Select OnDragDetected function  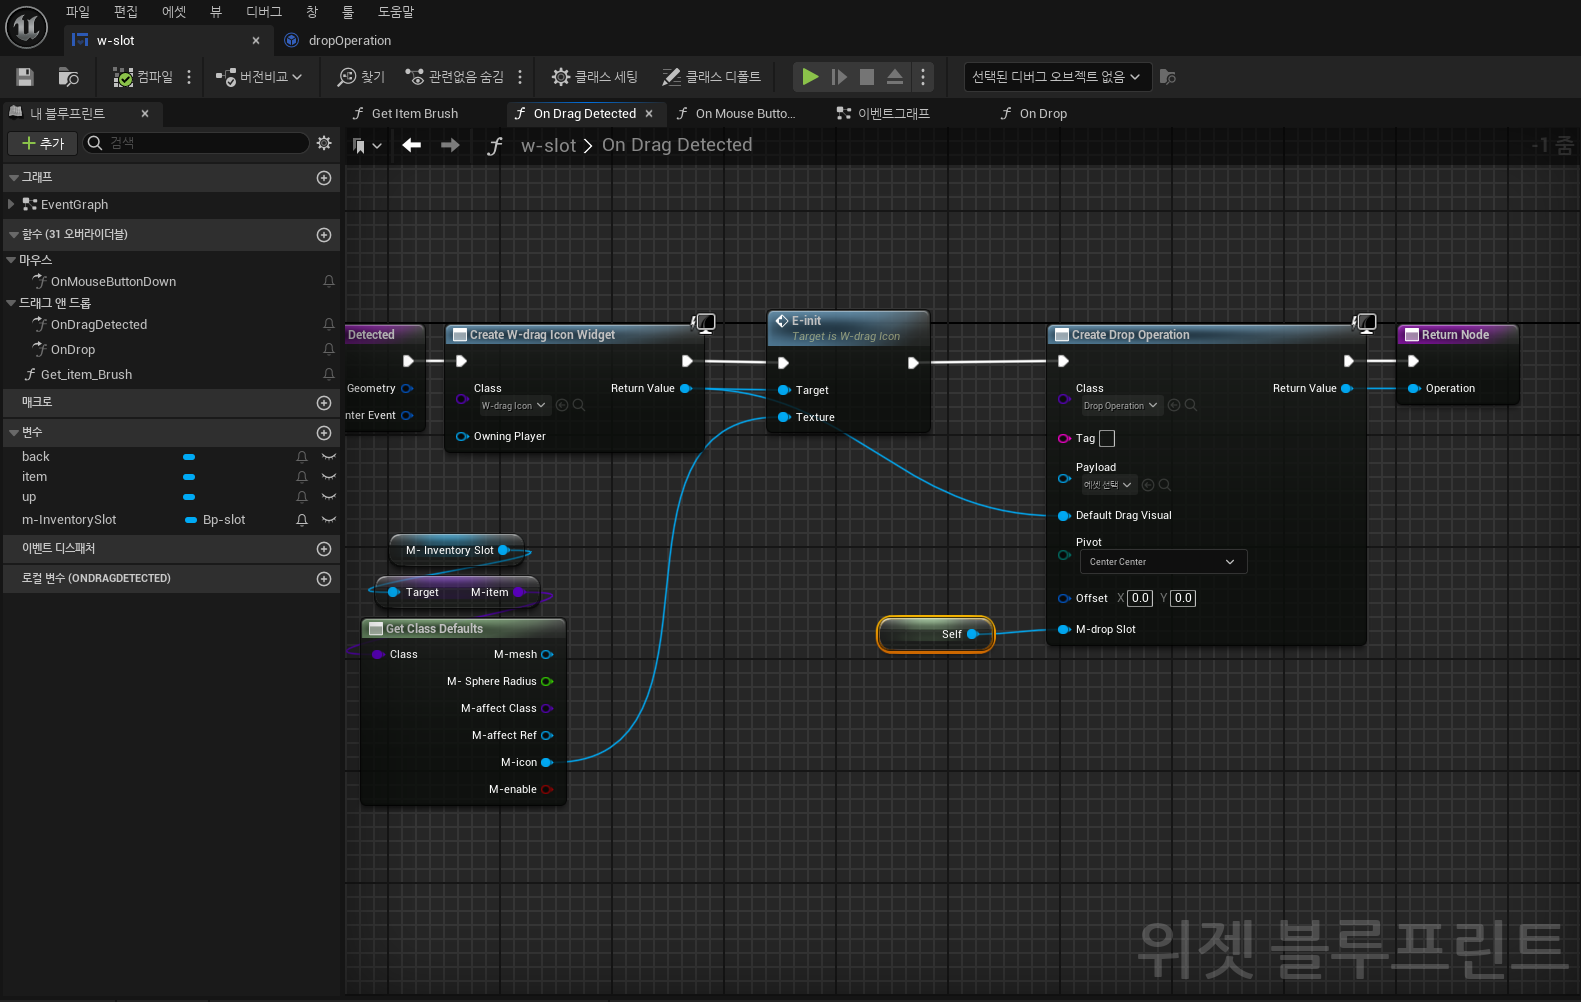point(98,325)
